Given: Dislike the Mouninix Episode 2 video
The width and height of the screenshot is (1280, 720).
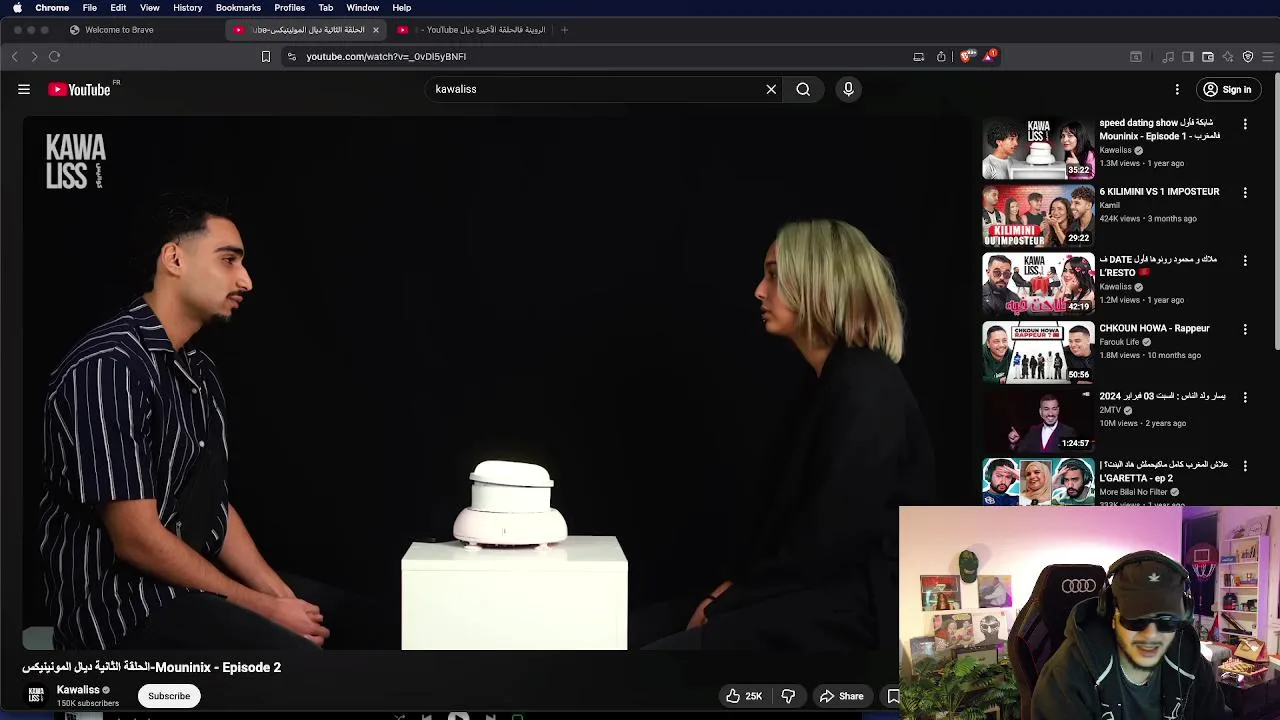Looking at the screenshot, I should click(x=788, y=696).
